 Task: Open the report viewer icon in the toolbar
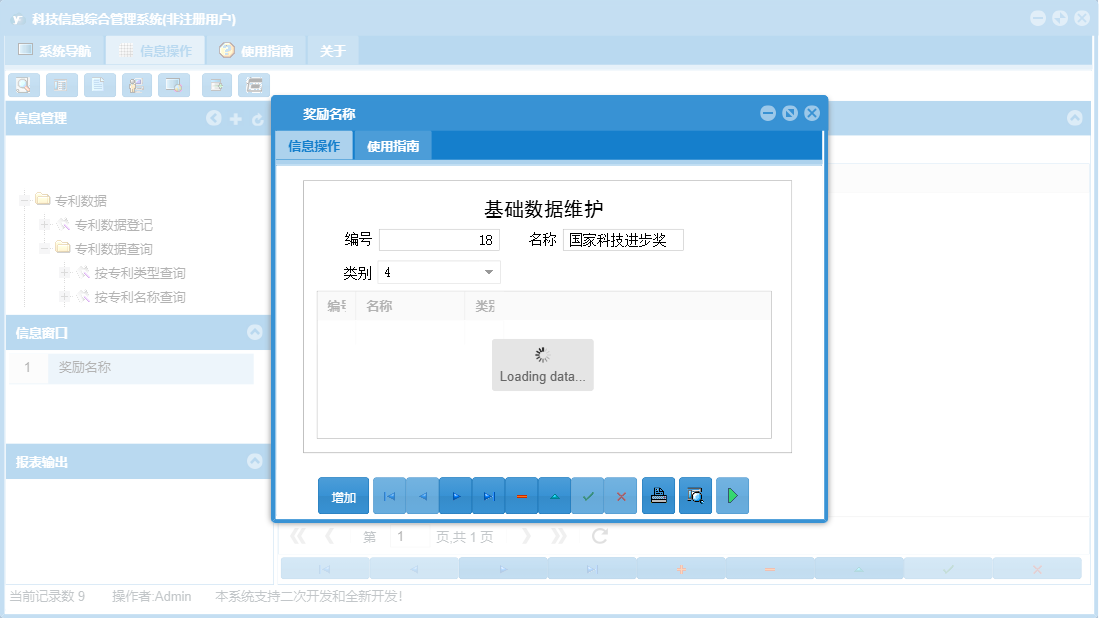254,85
